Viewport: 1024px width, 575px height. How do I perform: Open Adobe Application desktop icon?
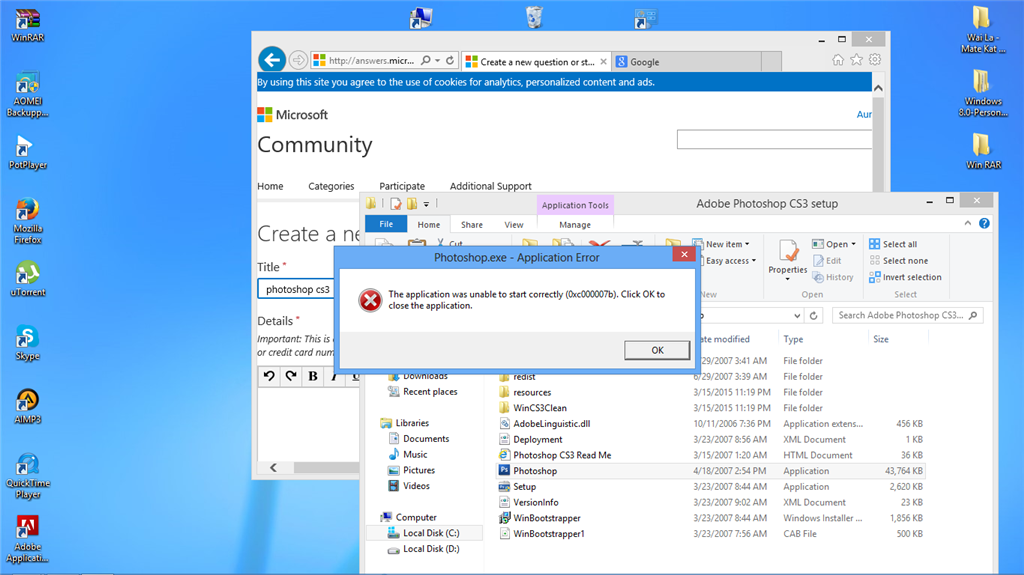pos(27,539)
